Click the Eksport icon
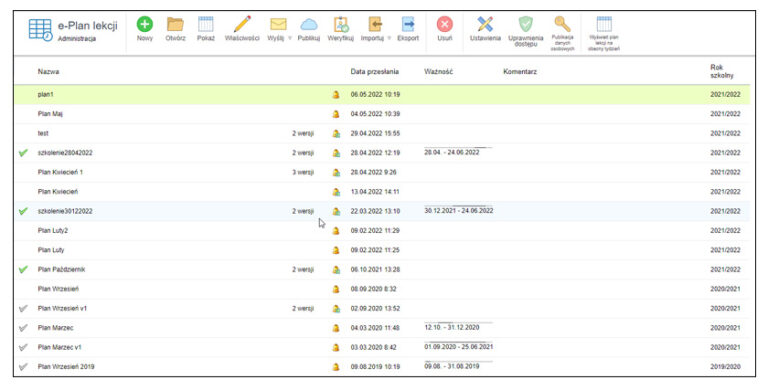 [x=408, y=24]
